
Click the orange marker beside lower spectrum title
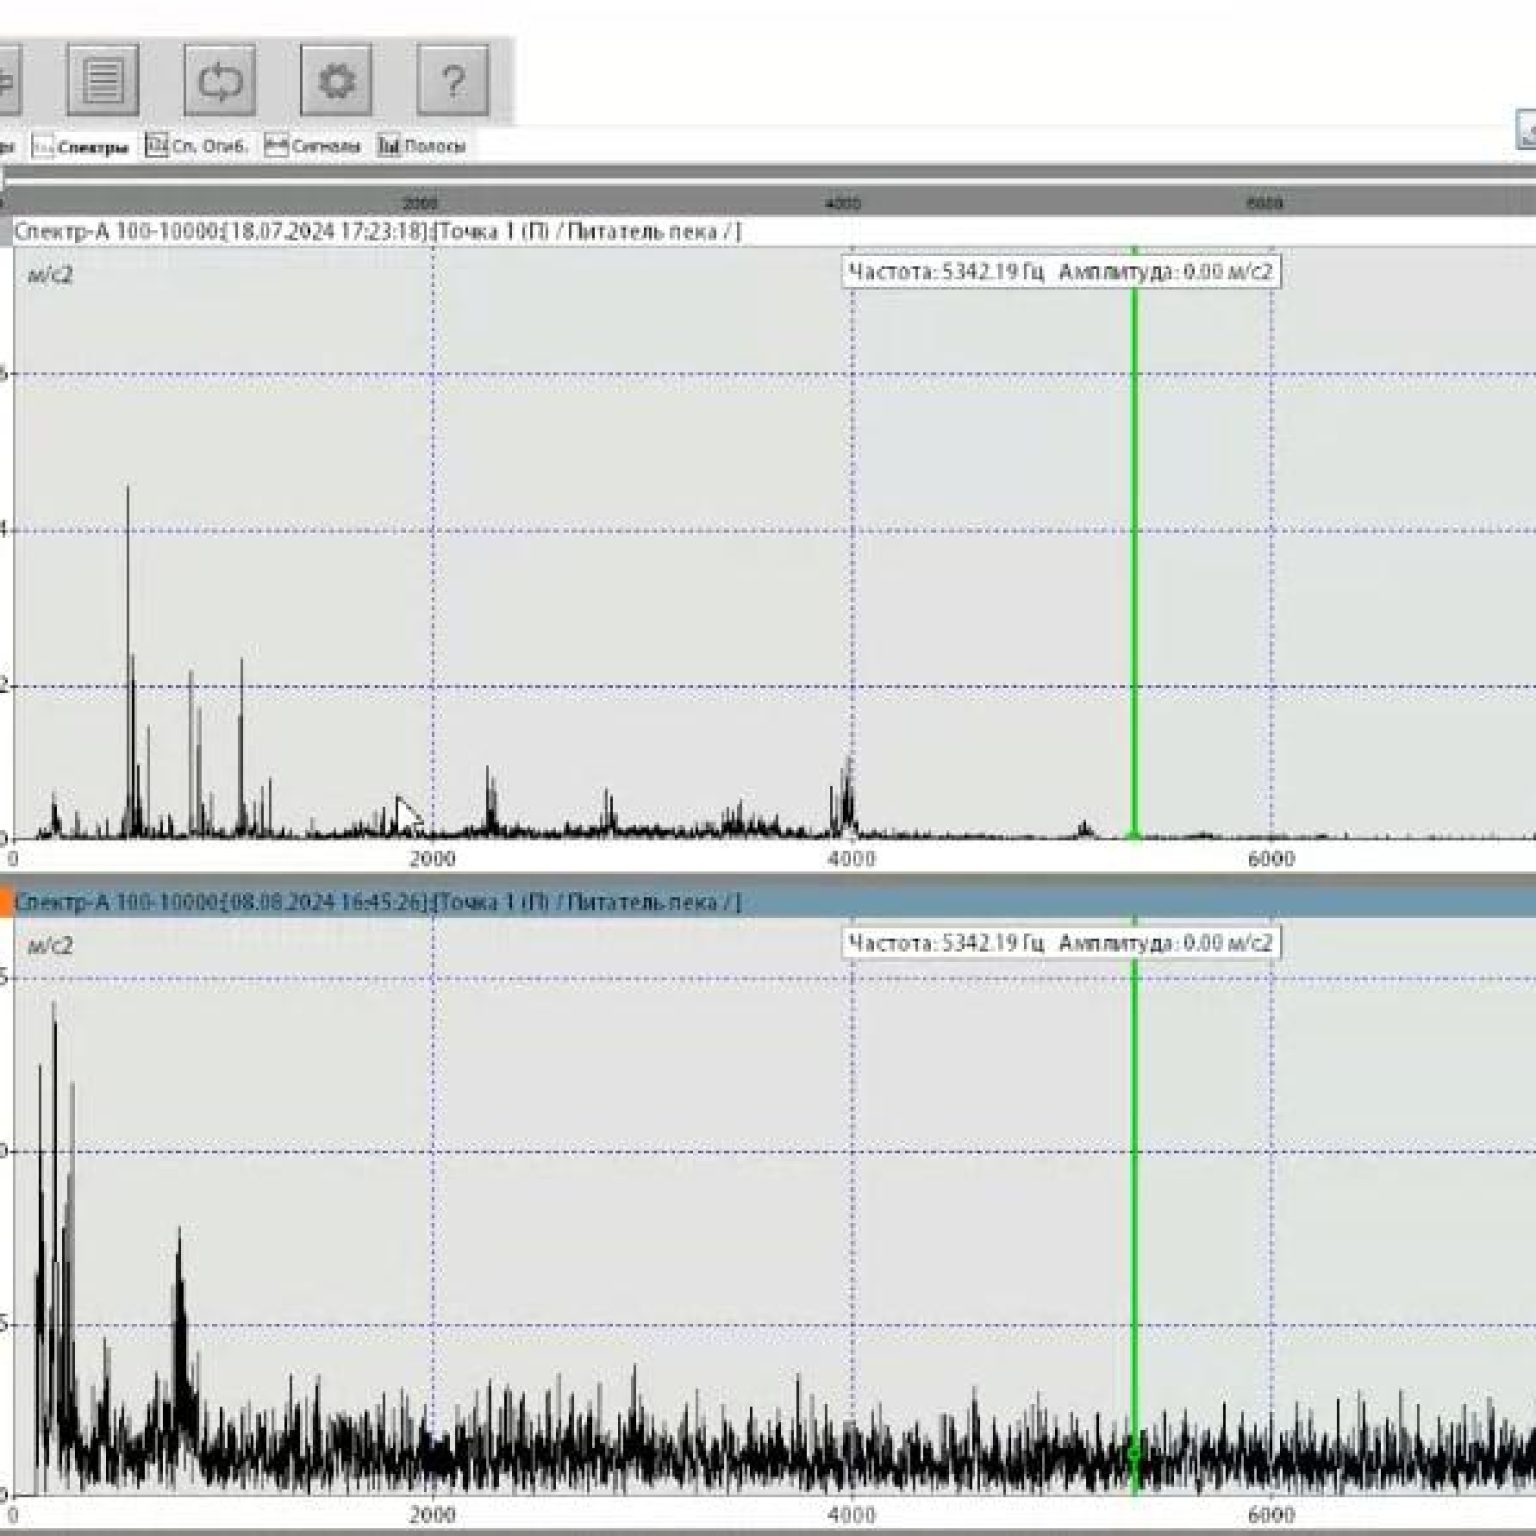pos(5,902)
